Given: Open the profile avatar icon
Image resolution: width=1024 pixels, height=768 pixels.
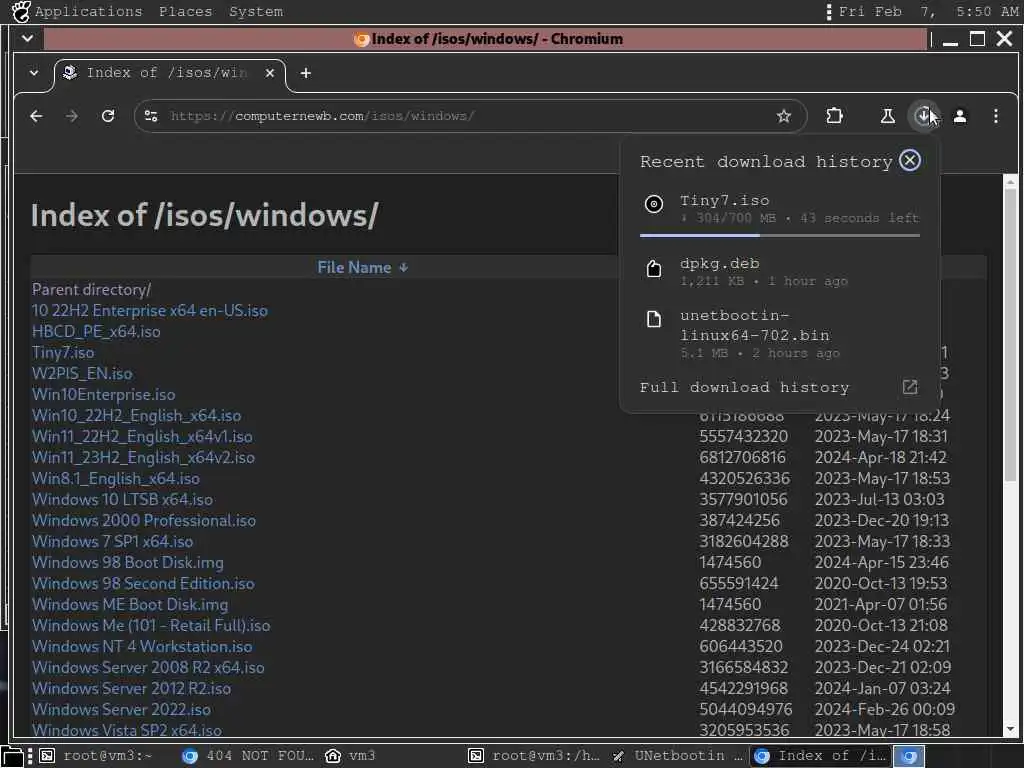Looking at the screenshot, I should [959, 116].
